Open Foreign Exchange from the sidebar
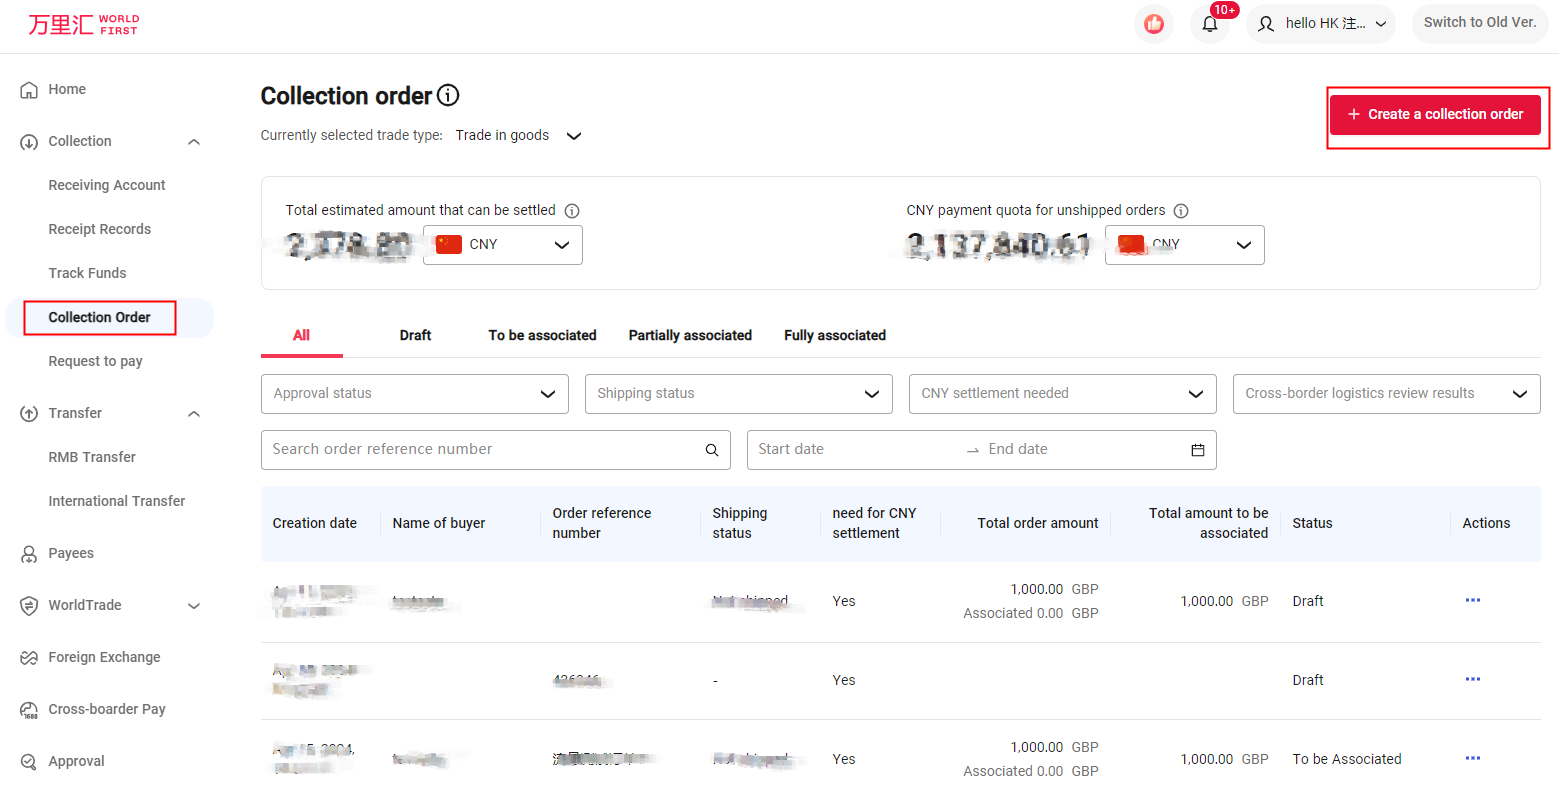Viewport: 1559px width, 790px height. [104, 657]
